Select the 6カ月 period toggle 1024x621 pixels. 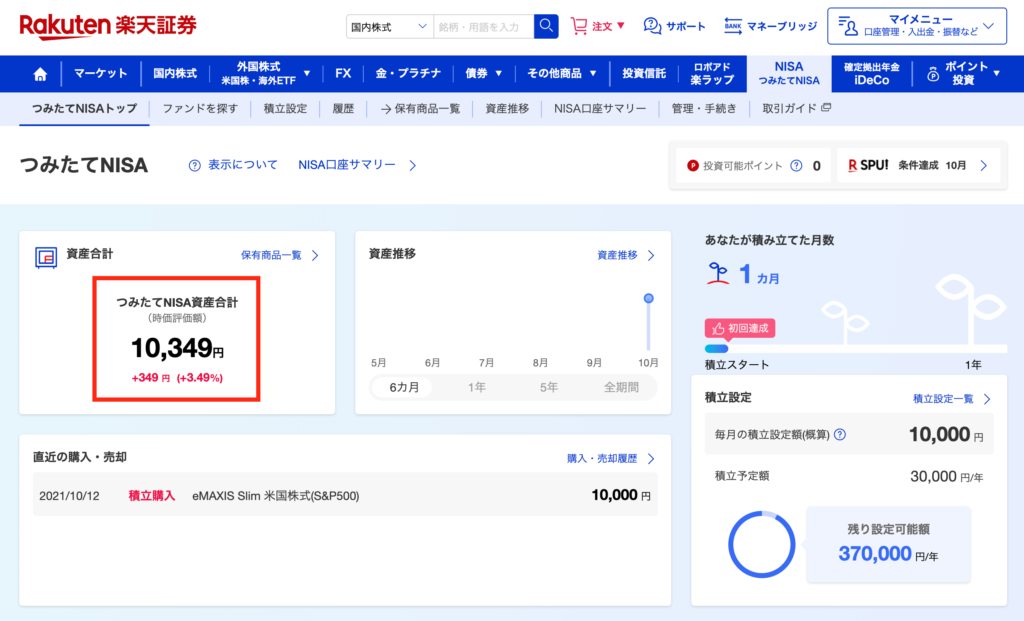pos(404,387)
